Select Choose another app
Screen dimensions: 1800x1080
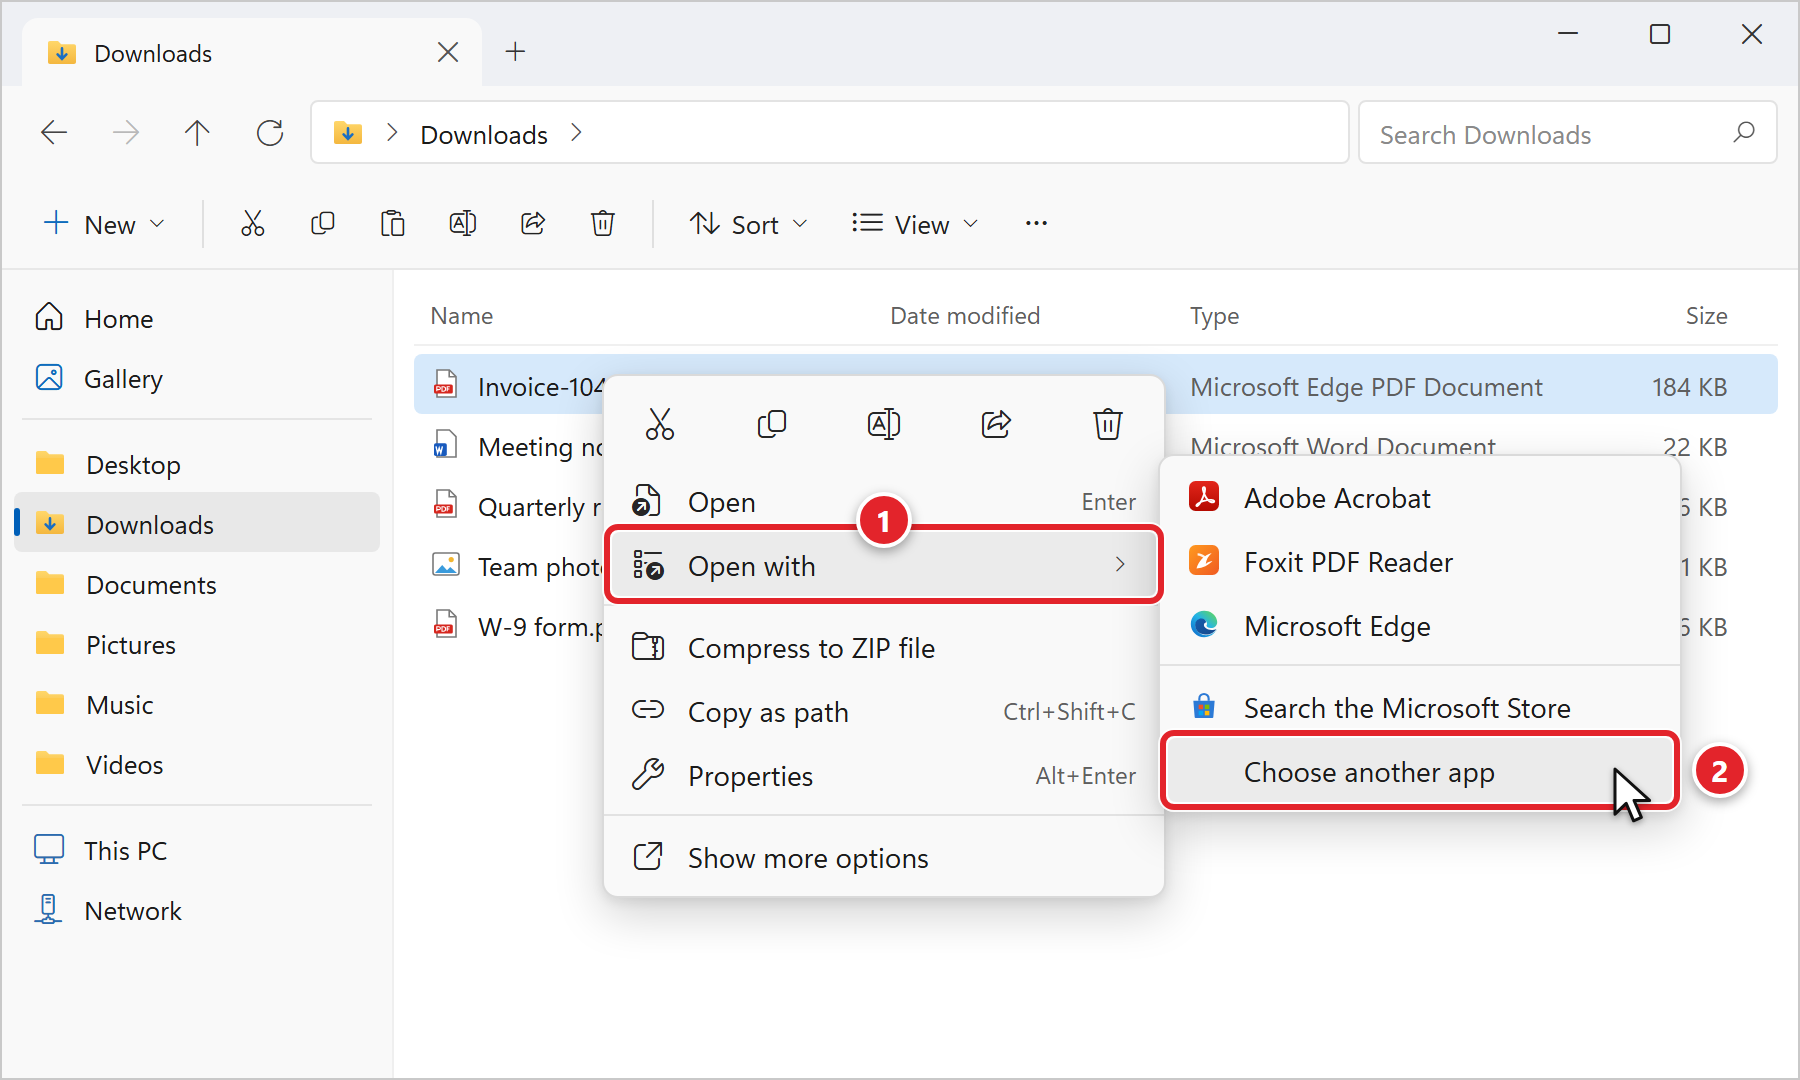[x=1420, y=772]
